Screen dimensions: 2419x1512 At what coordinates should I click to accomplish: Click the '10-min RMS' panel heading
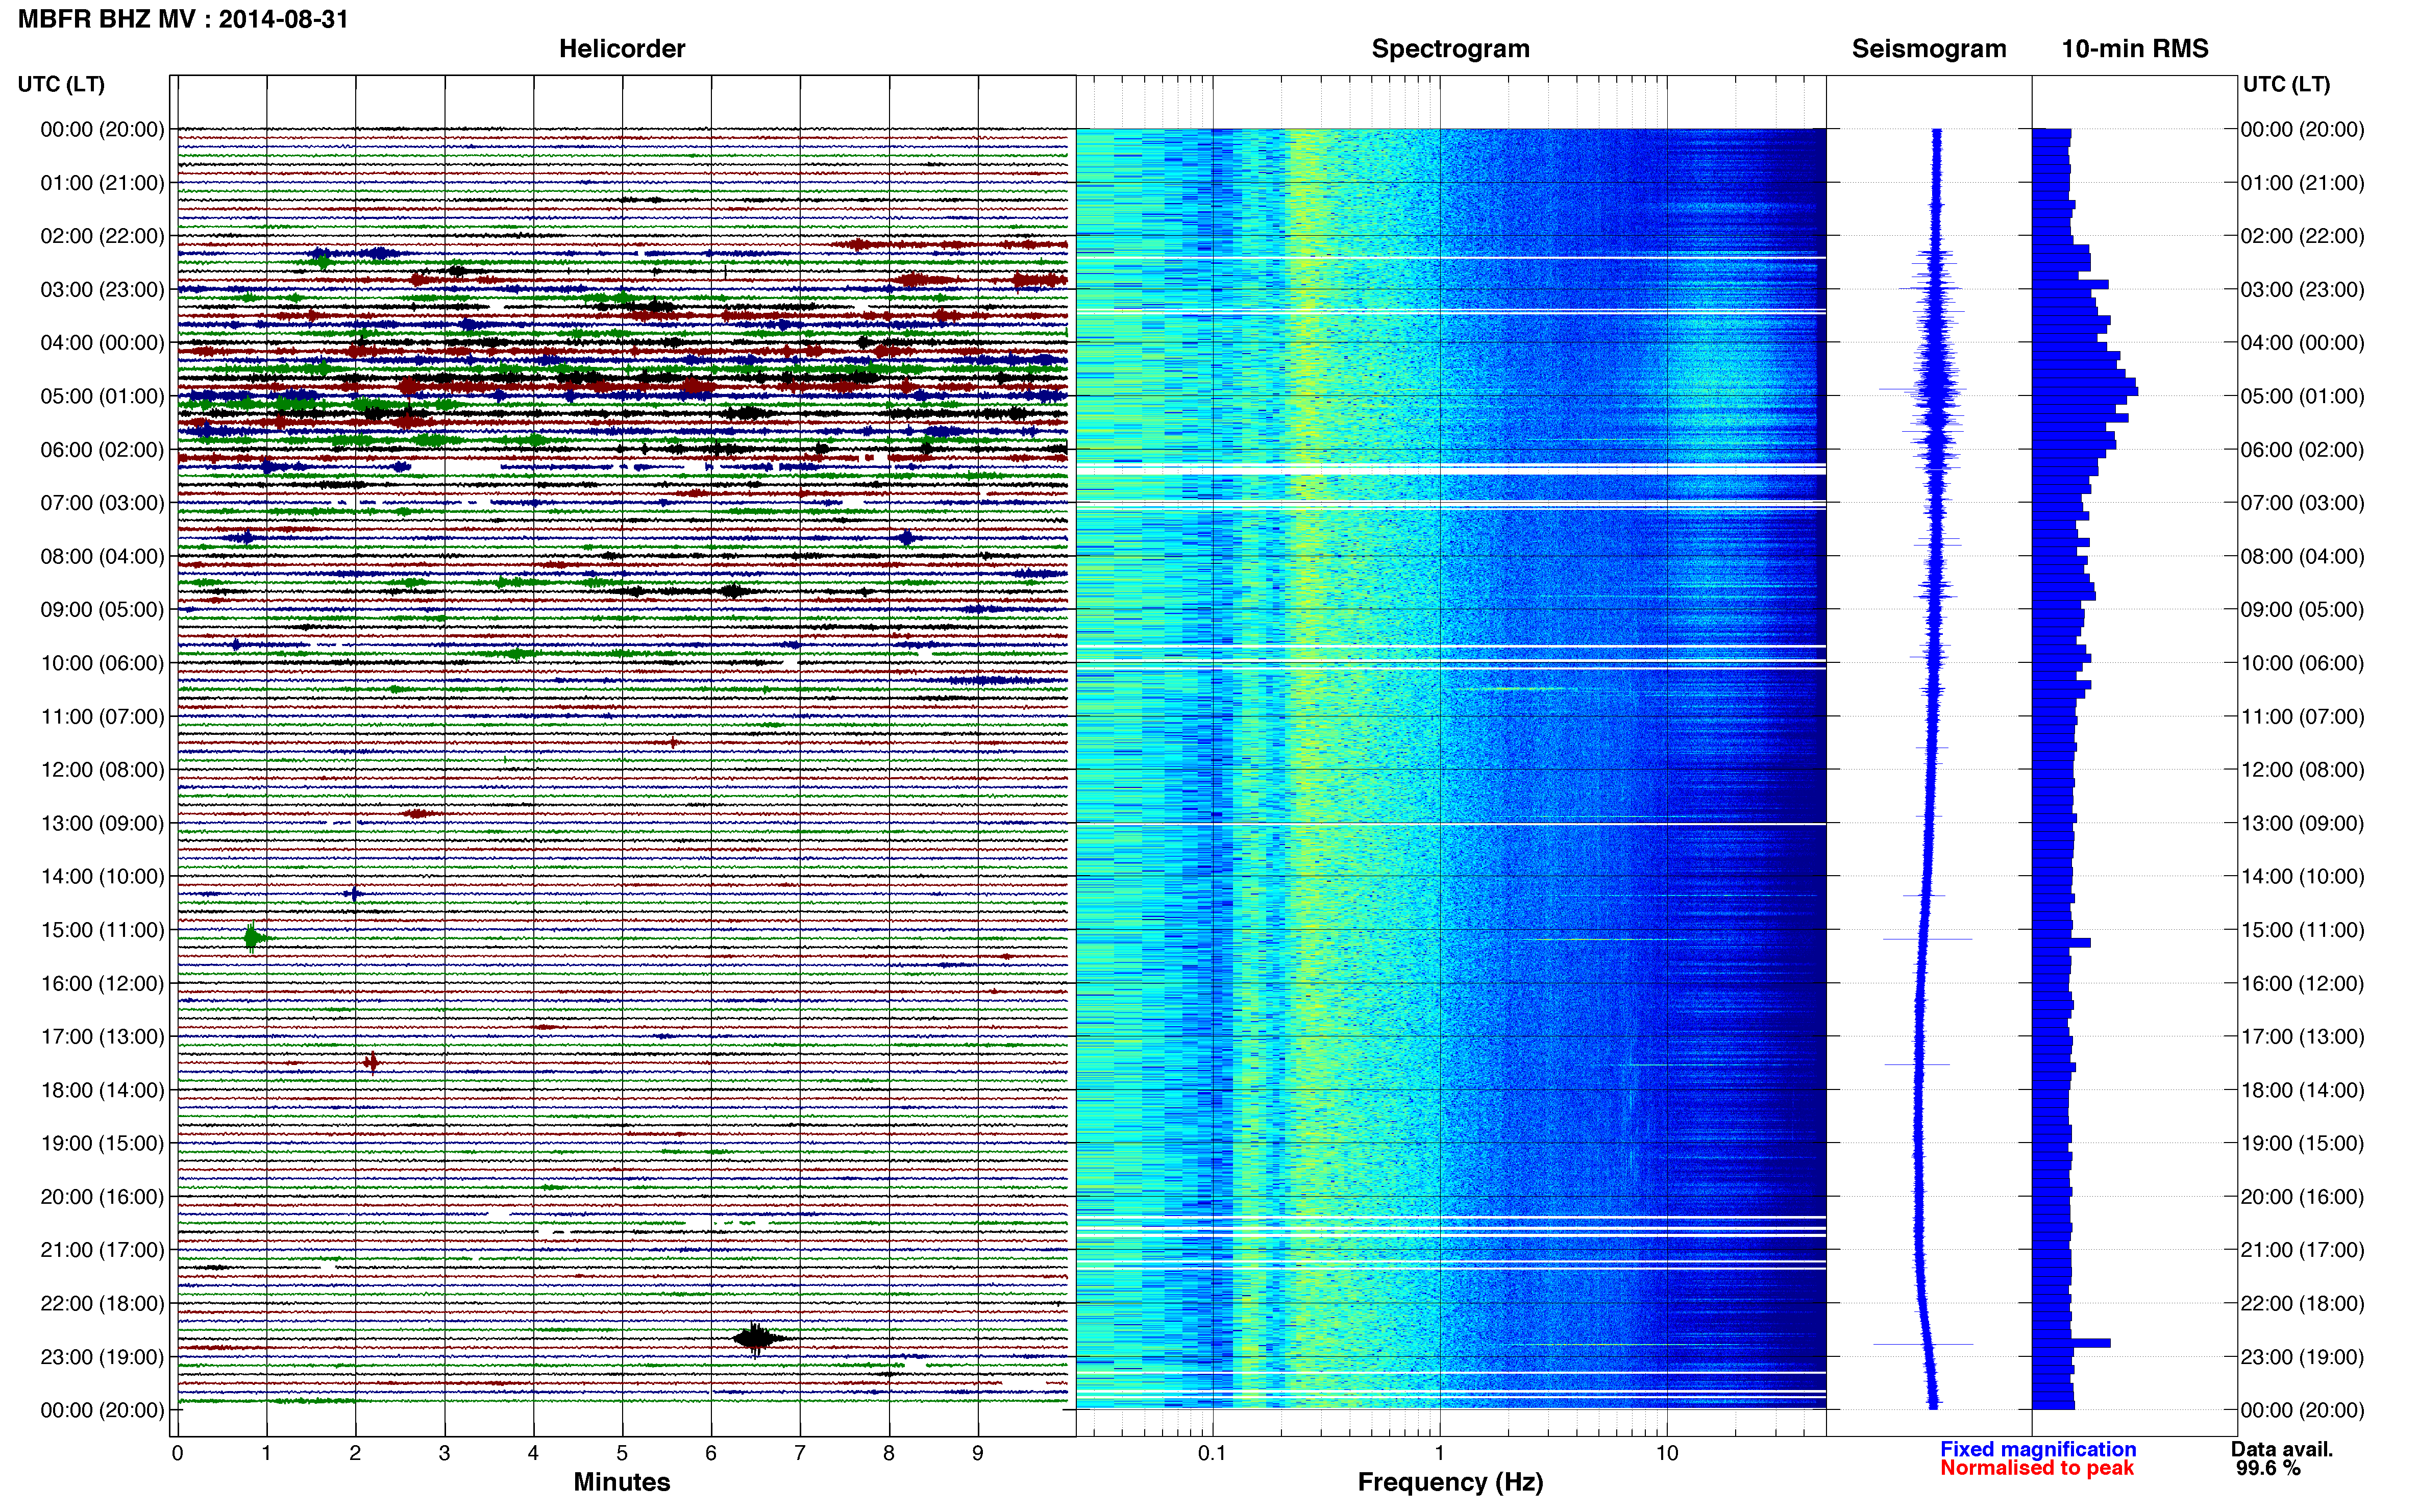pos(2135,49)
